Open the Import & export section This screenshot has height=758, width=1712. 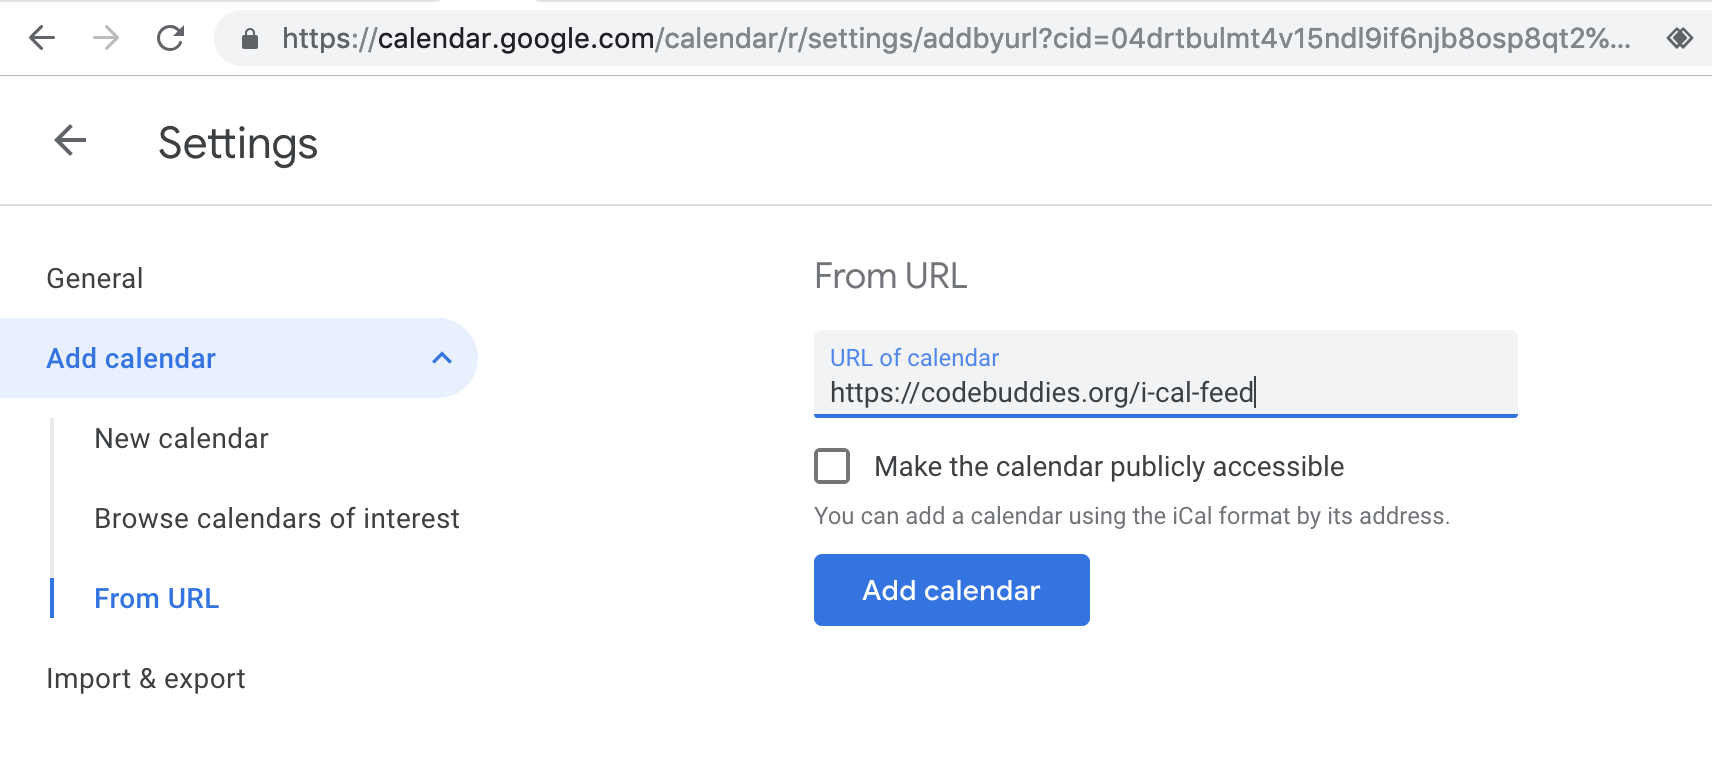(146, 678)
